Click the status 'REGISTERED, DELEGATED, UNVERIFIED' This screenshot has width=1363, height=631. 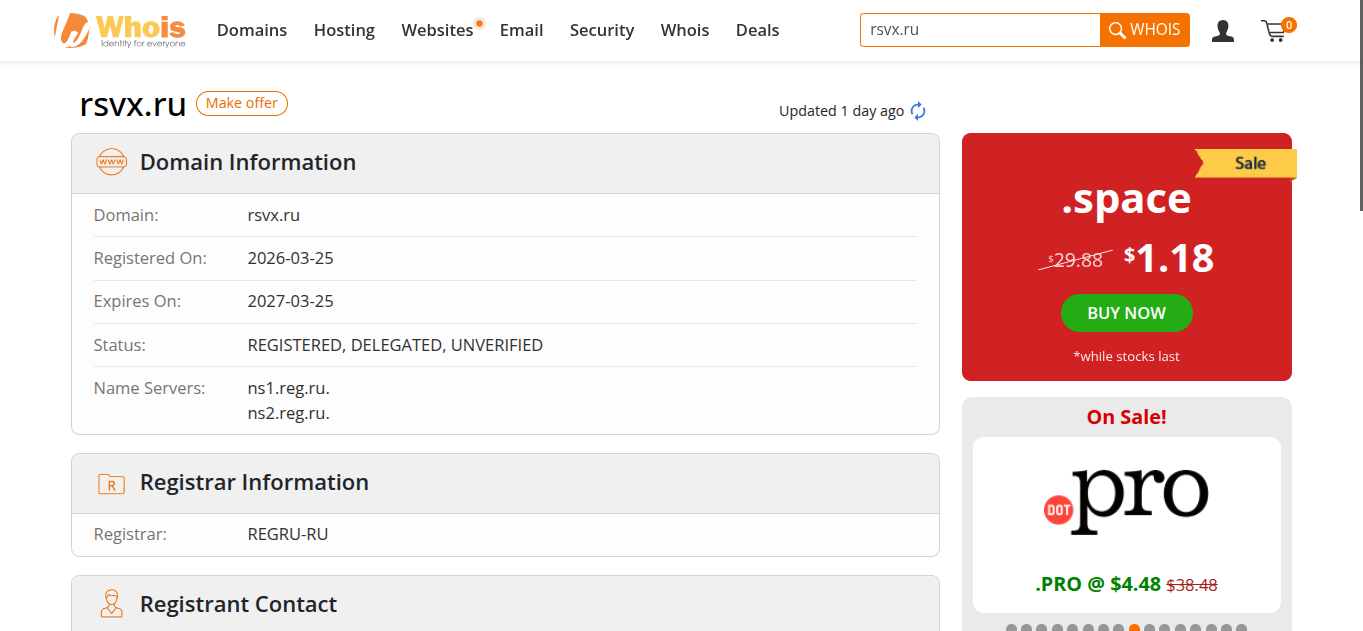coord(395,345)
